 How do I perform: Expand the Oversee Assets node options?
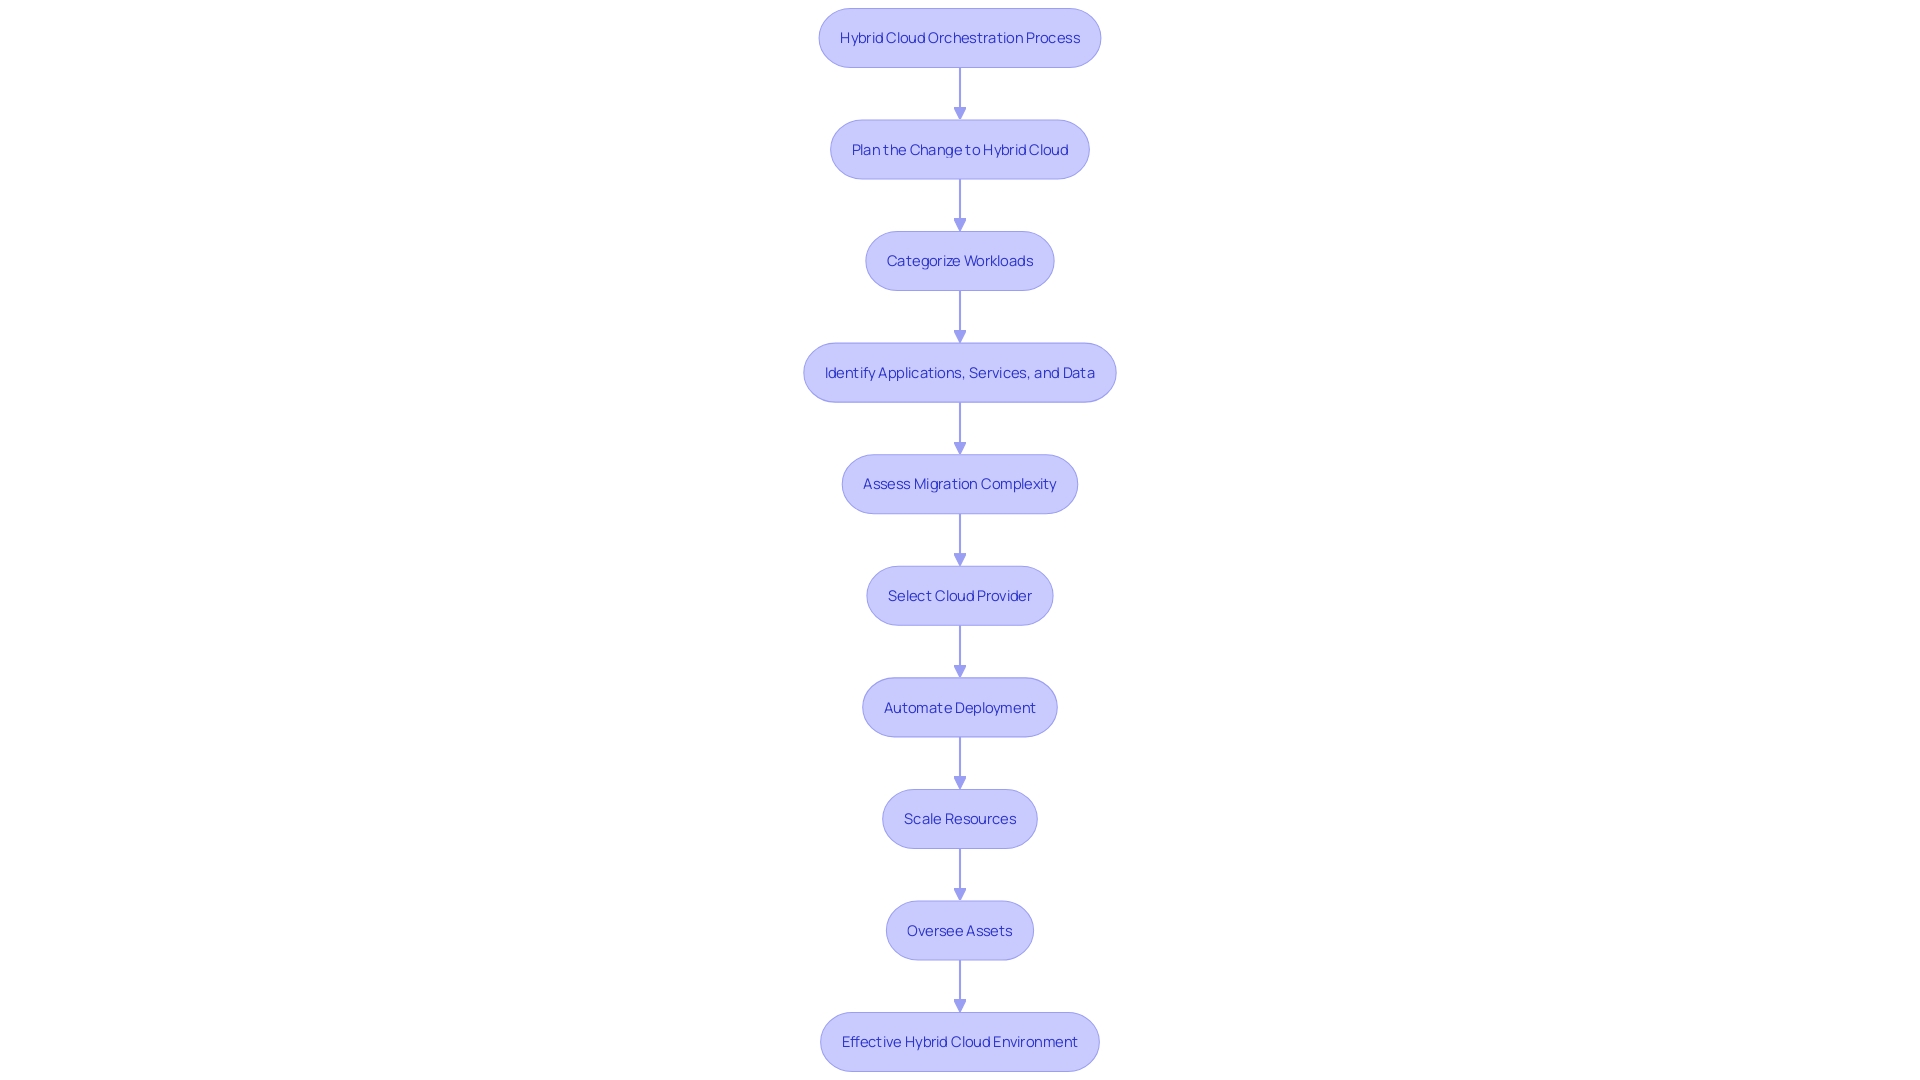pos(959,930)
